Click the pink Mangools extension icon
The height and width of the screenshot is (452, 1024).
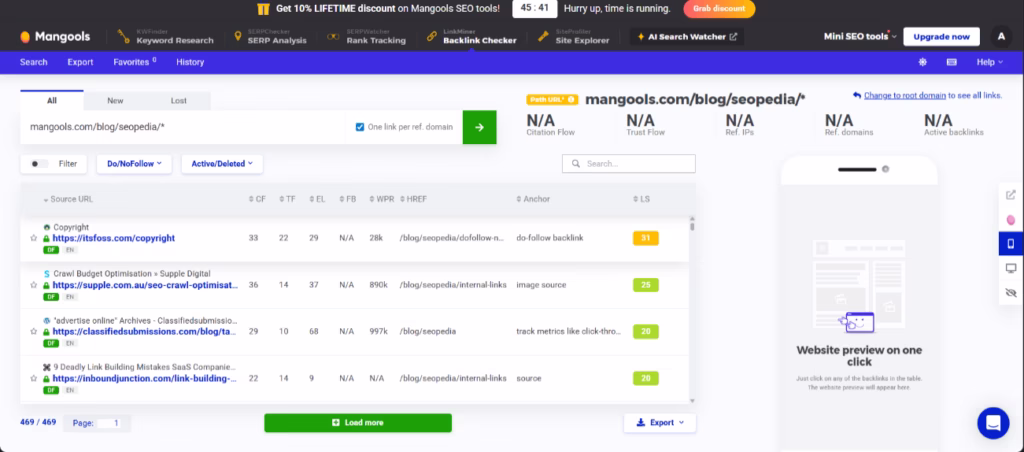(x=1011, y=219)
